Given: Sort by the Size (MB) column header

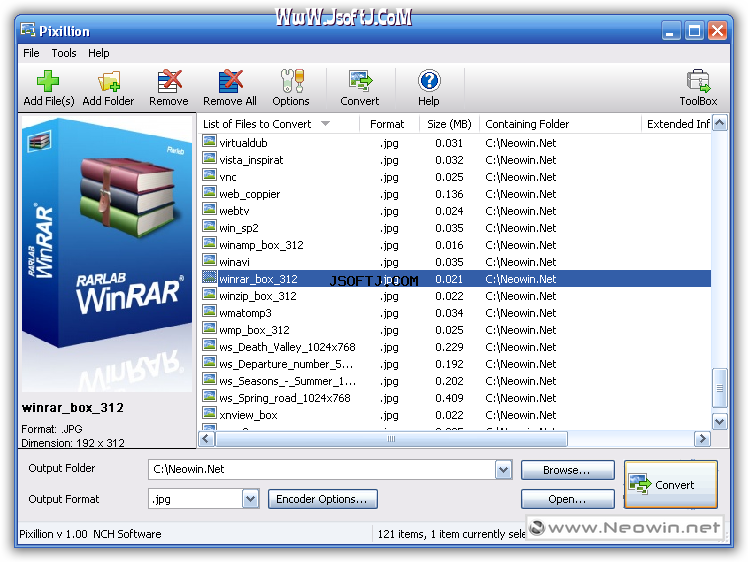Looking at the screenshot, I should pyautogui.click(x=449, y=124).
